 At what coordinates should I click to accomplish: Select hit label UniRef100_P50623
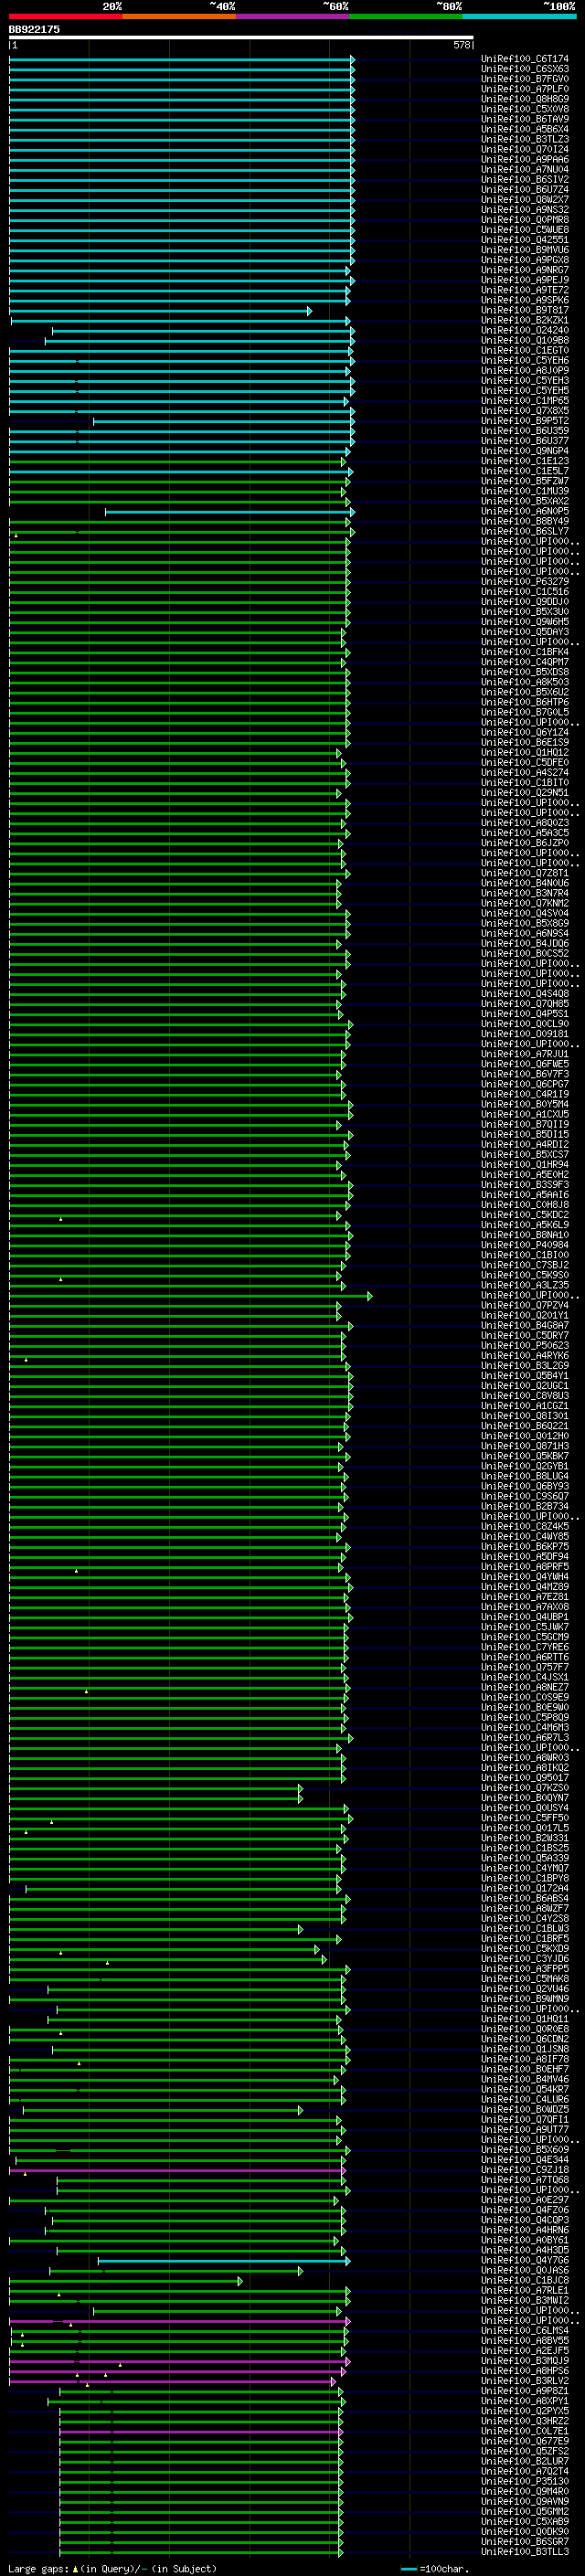(525, 1345)
